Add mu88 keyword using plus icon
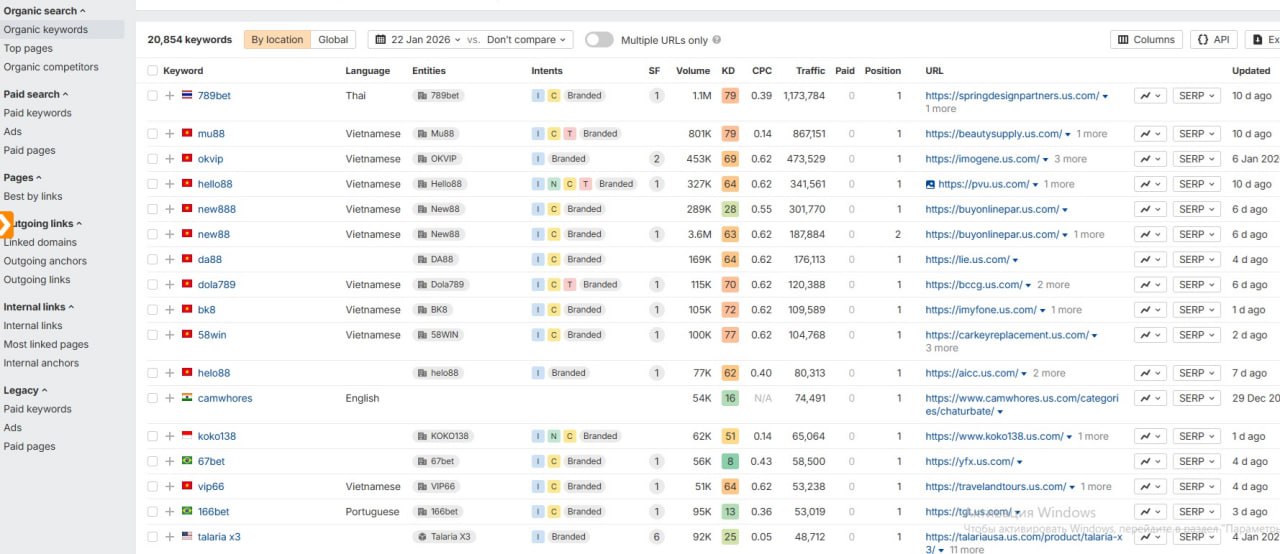Screen dimensions: 1280x554 point(170,134)
